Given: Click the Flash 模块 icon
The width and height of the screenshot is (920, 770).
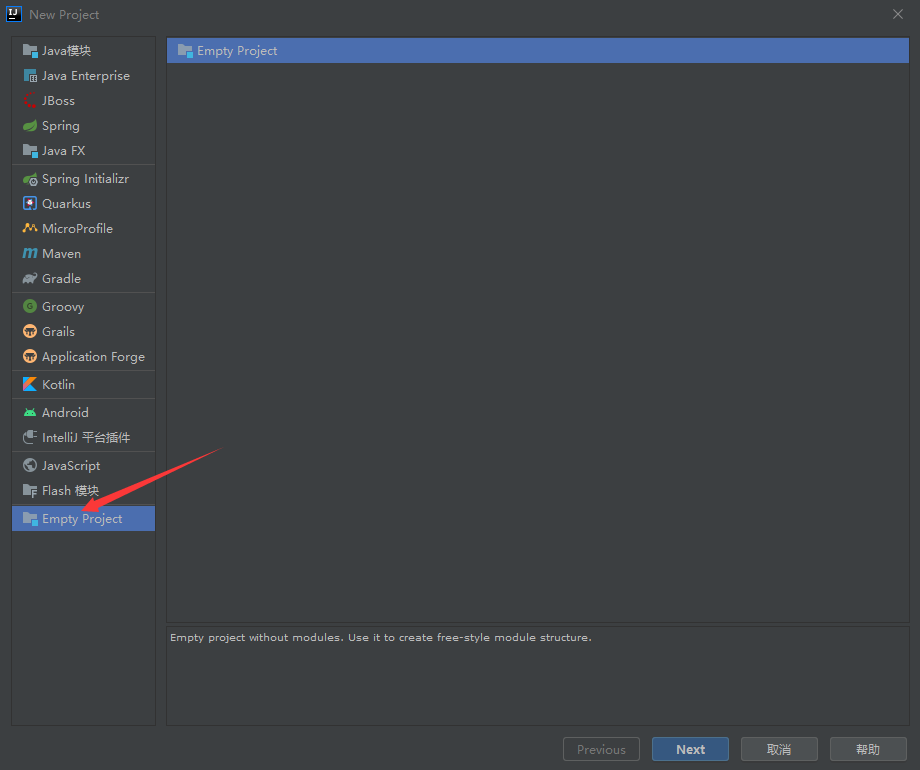Looking at the screenshot, I should 30,491.
